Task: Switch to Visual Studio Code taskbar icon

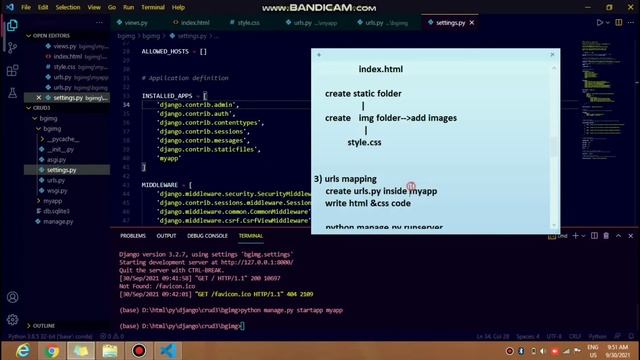Action: 168,351
